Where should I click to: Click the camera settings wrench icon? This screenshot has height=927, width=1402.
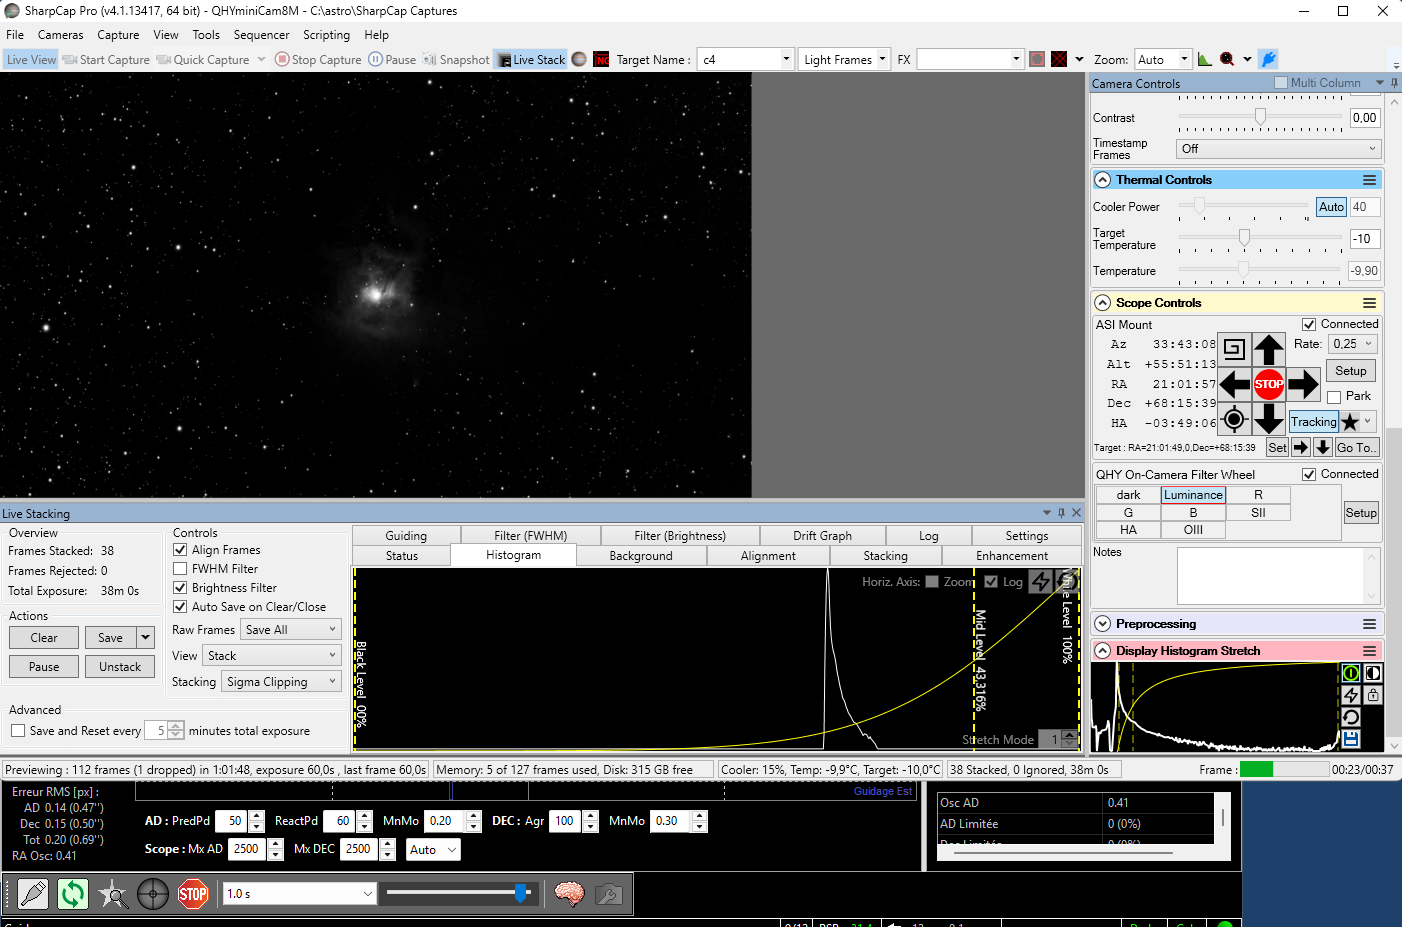coord(609,894)
